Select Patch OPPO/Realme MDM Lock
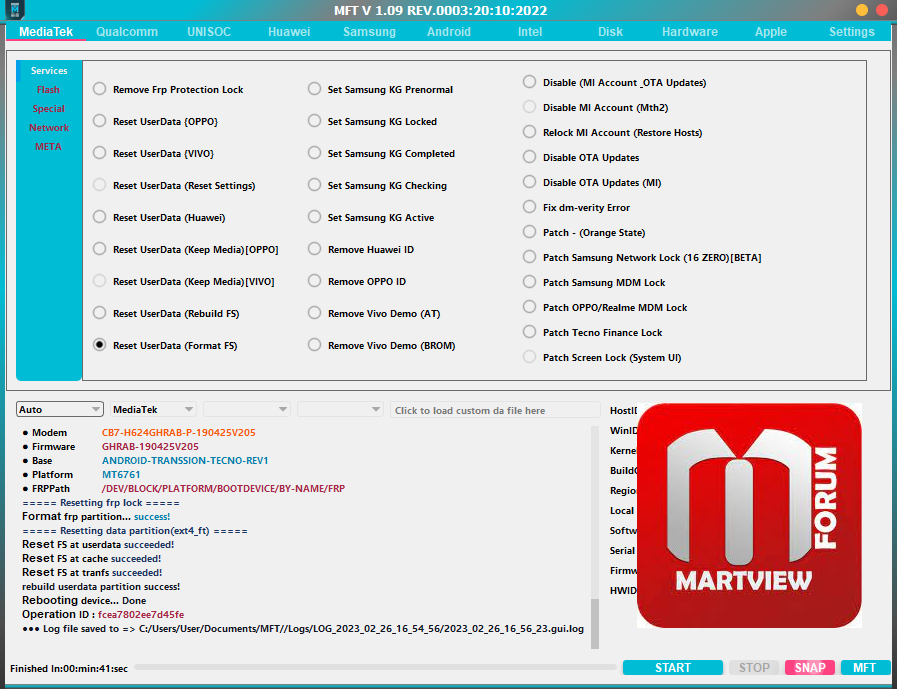Screen dimensions: 897x689 605,307
